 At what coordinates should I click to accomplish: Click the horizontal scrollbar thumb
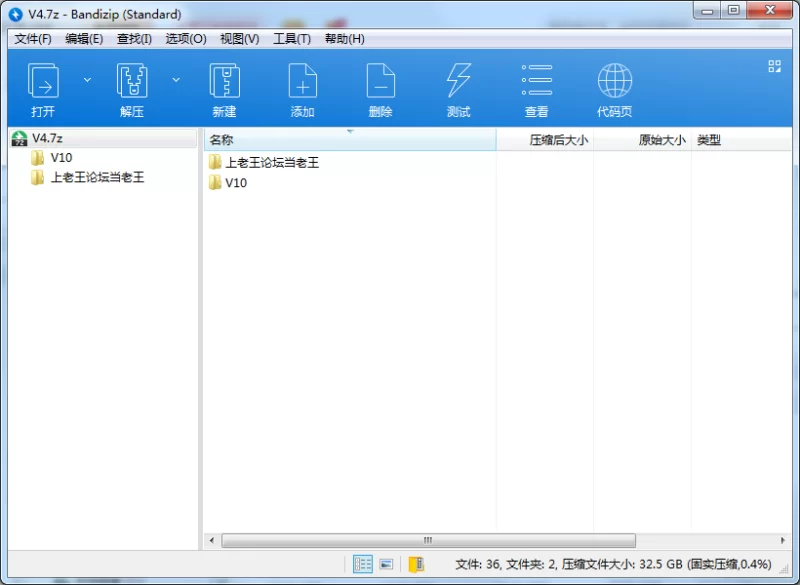[x=429, y=540]
